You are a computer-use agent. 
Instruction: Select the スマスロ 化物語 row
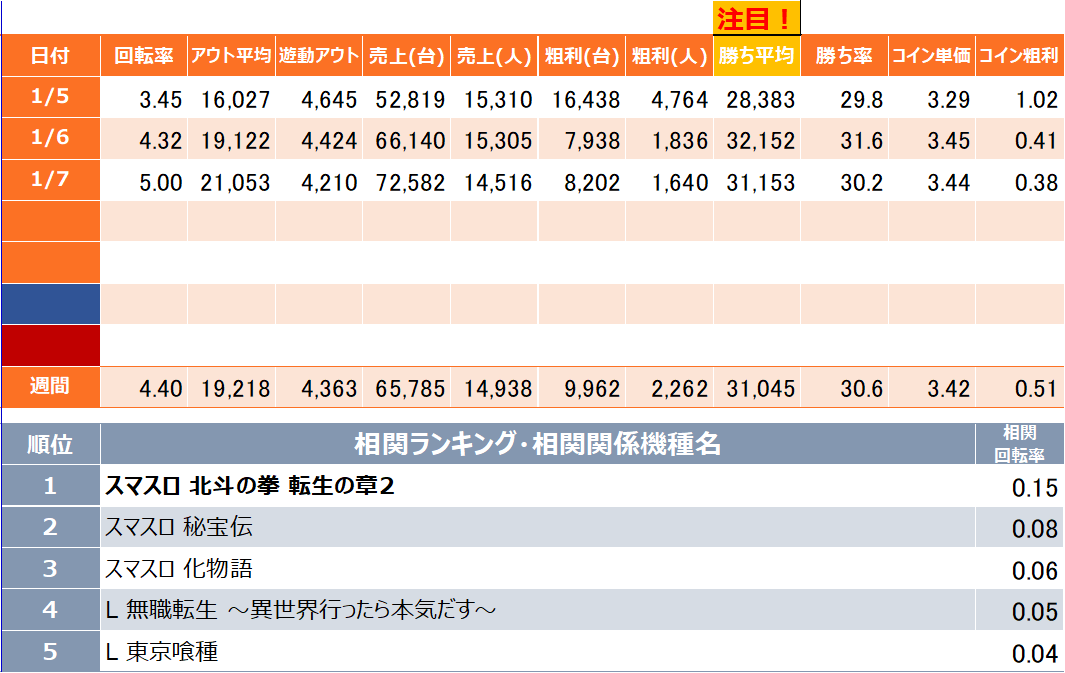click(x=179, y=569)
